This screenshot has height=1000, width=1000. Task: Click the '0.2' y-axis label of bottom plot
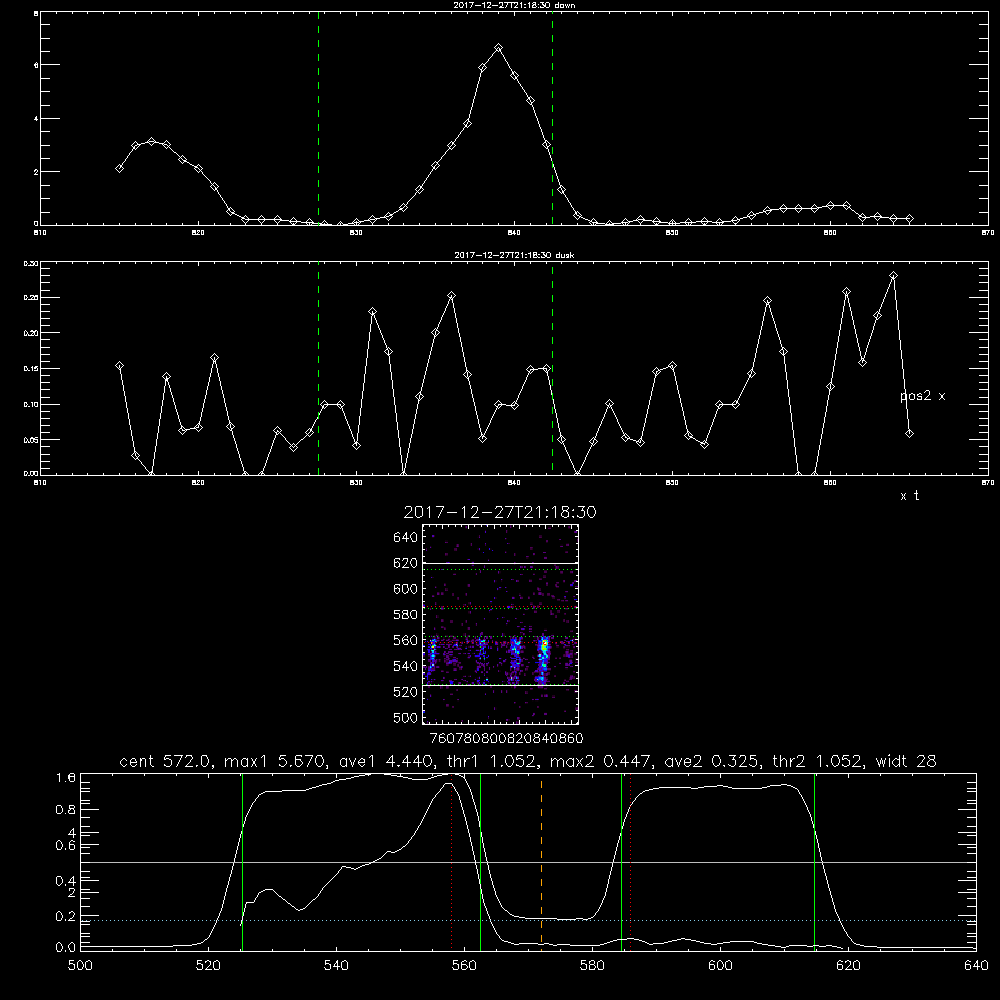click(66, 916)
